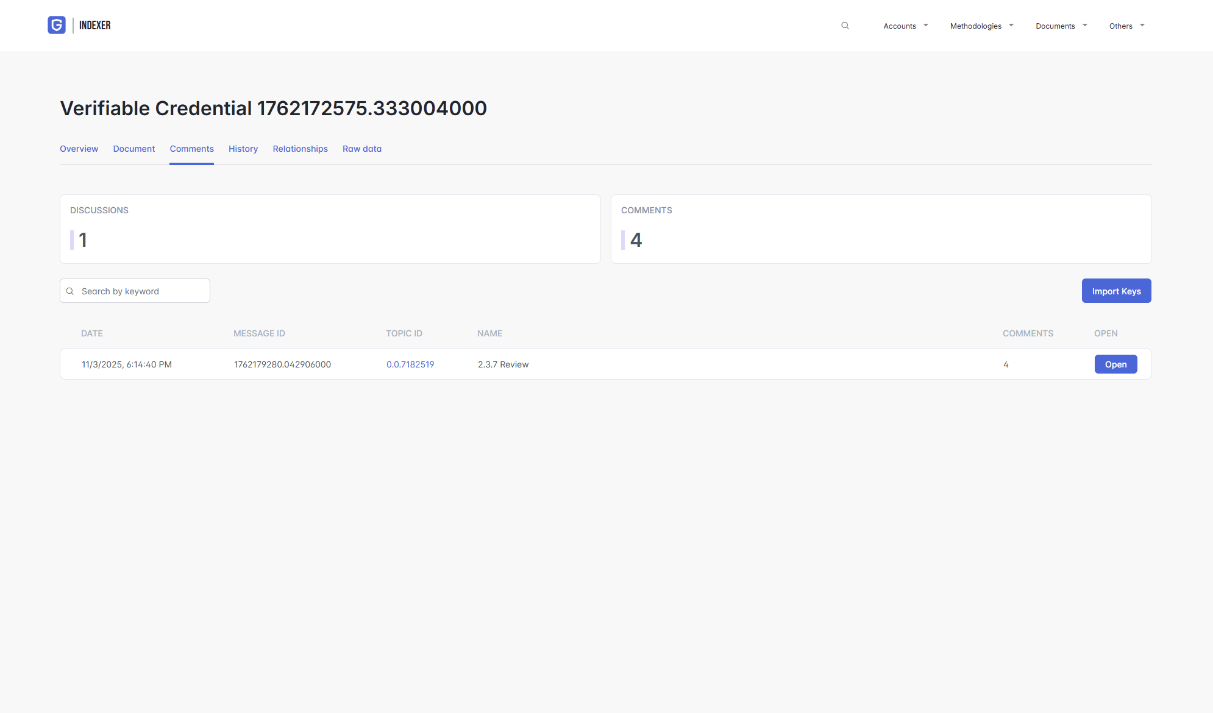This screenshot has width=1213, height=713.
Task: Click the INDEXER brand text
Action: (x=95, y=25)
